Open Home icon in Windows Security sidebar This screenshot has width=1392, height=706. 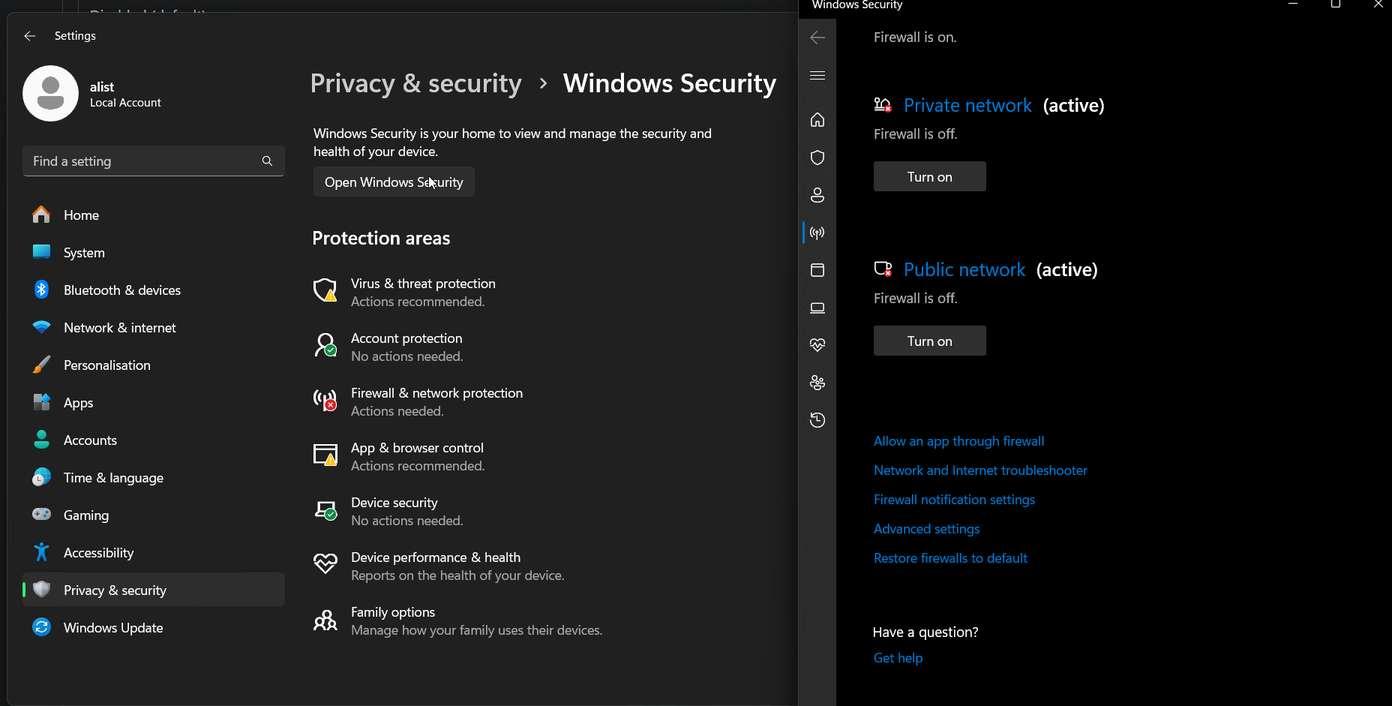(817, 120)
